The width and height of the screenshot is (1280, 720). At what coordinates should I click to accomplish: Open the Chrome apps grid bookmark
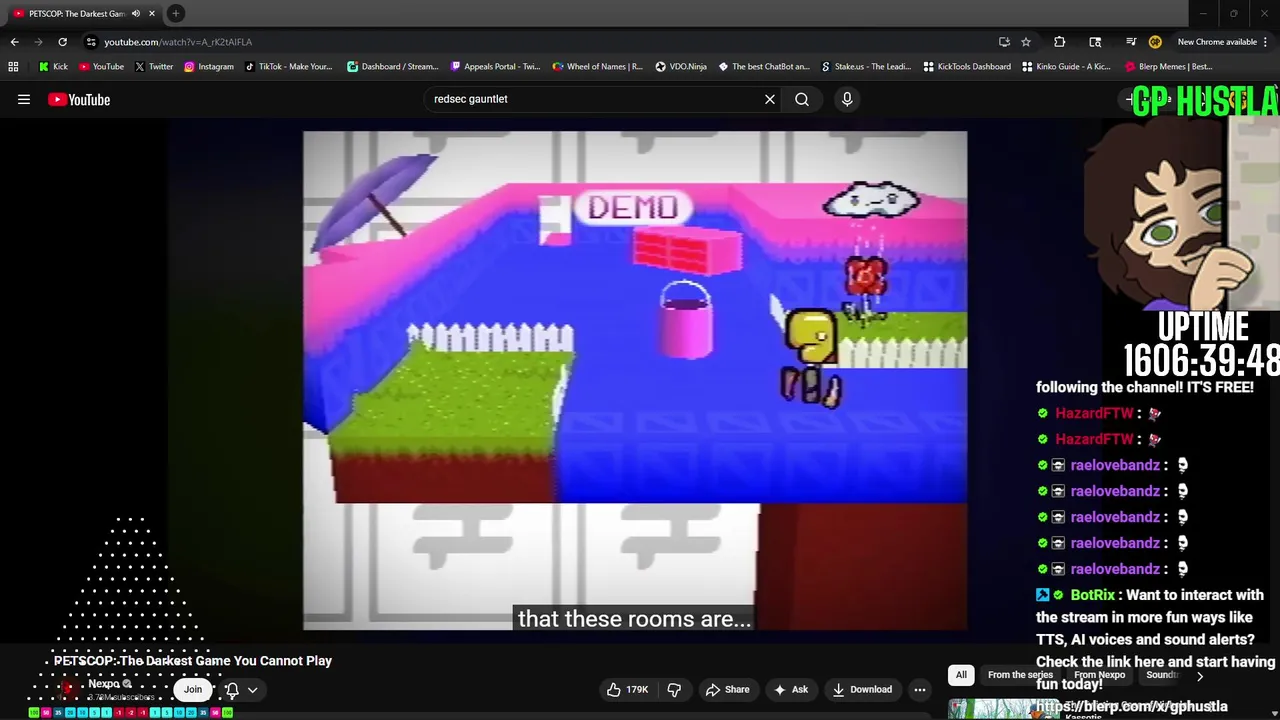point(13,66)
